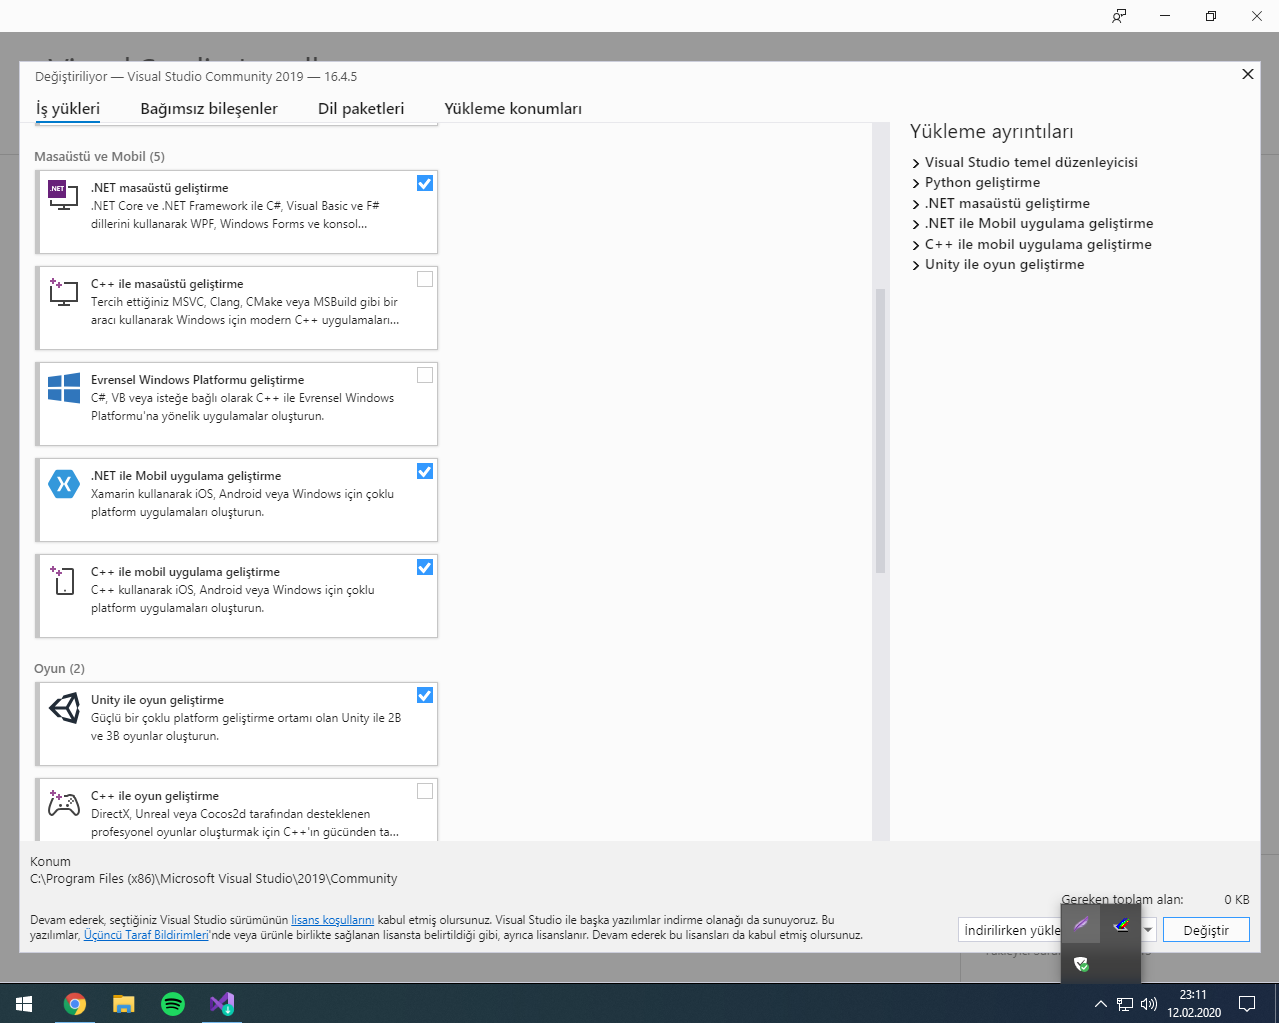This screenshot has width=1279, height=1023.
Task: Check C++ ile oyun geliştirme workload
Action: pyautogui.click(x=425, y=791)
